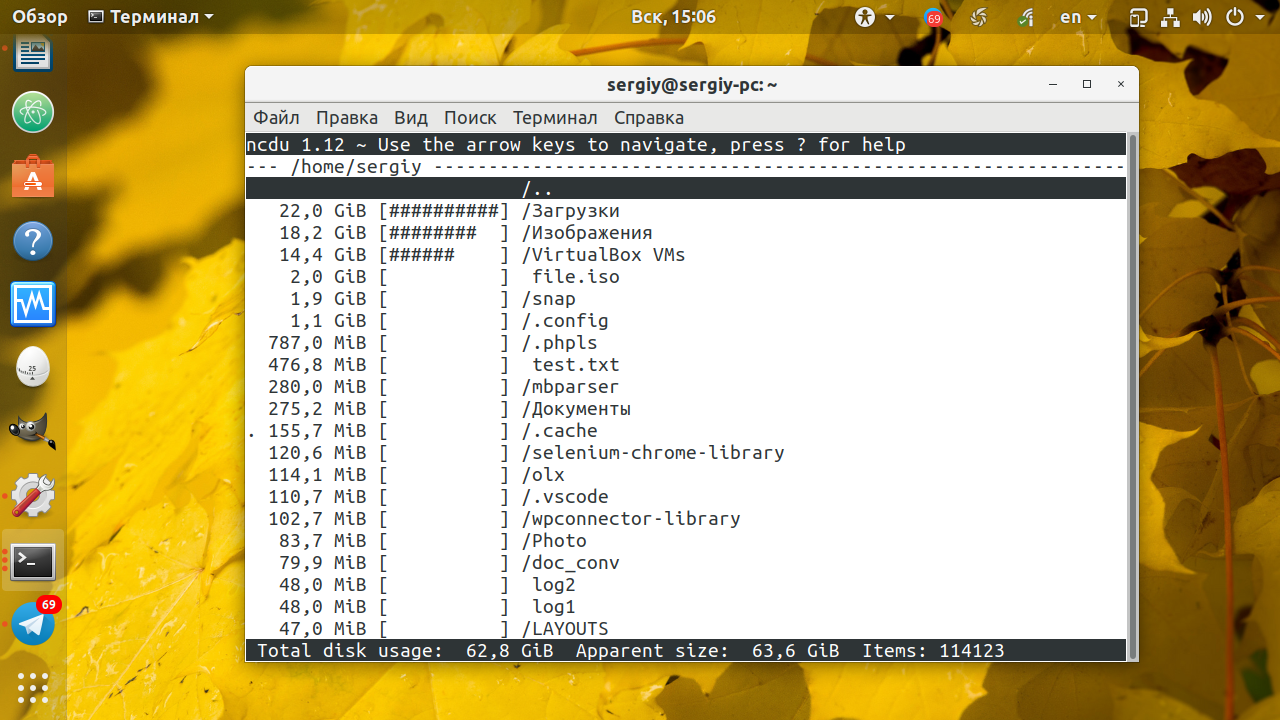Open the Файл menu
This screenshot has width=1280, height=720.
276,118
